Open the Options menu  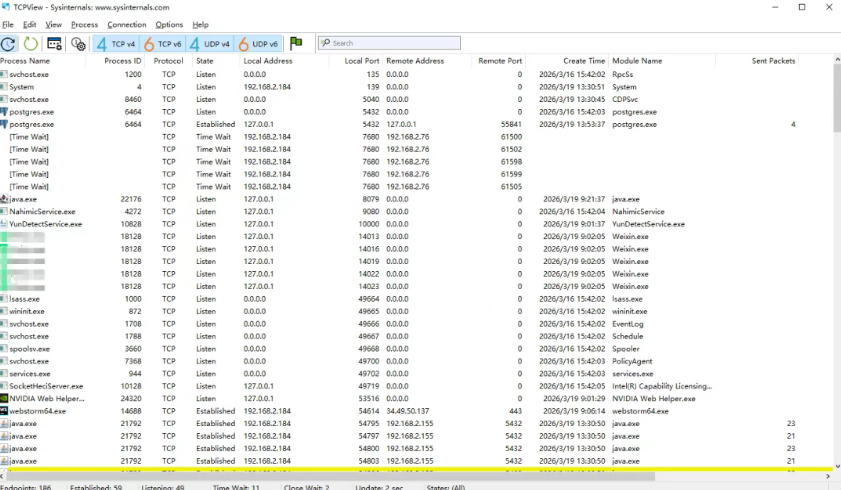pyautogui.click(x=169, y=24)
